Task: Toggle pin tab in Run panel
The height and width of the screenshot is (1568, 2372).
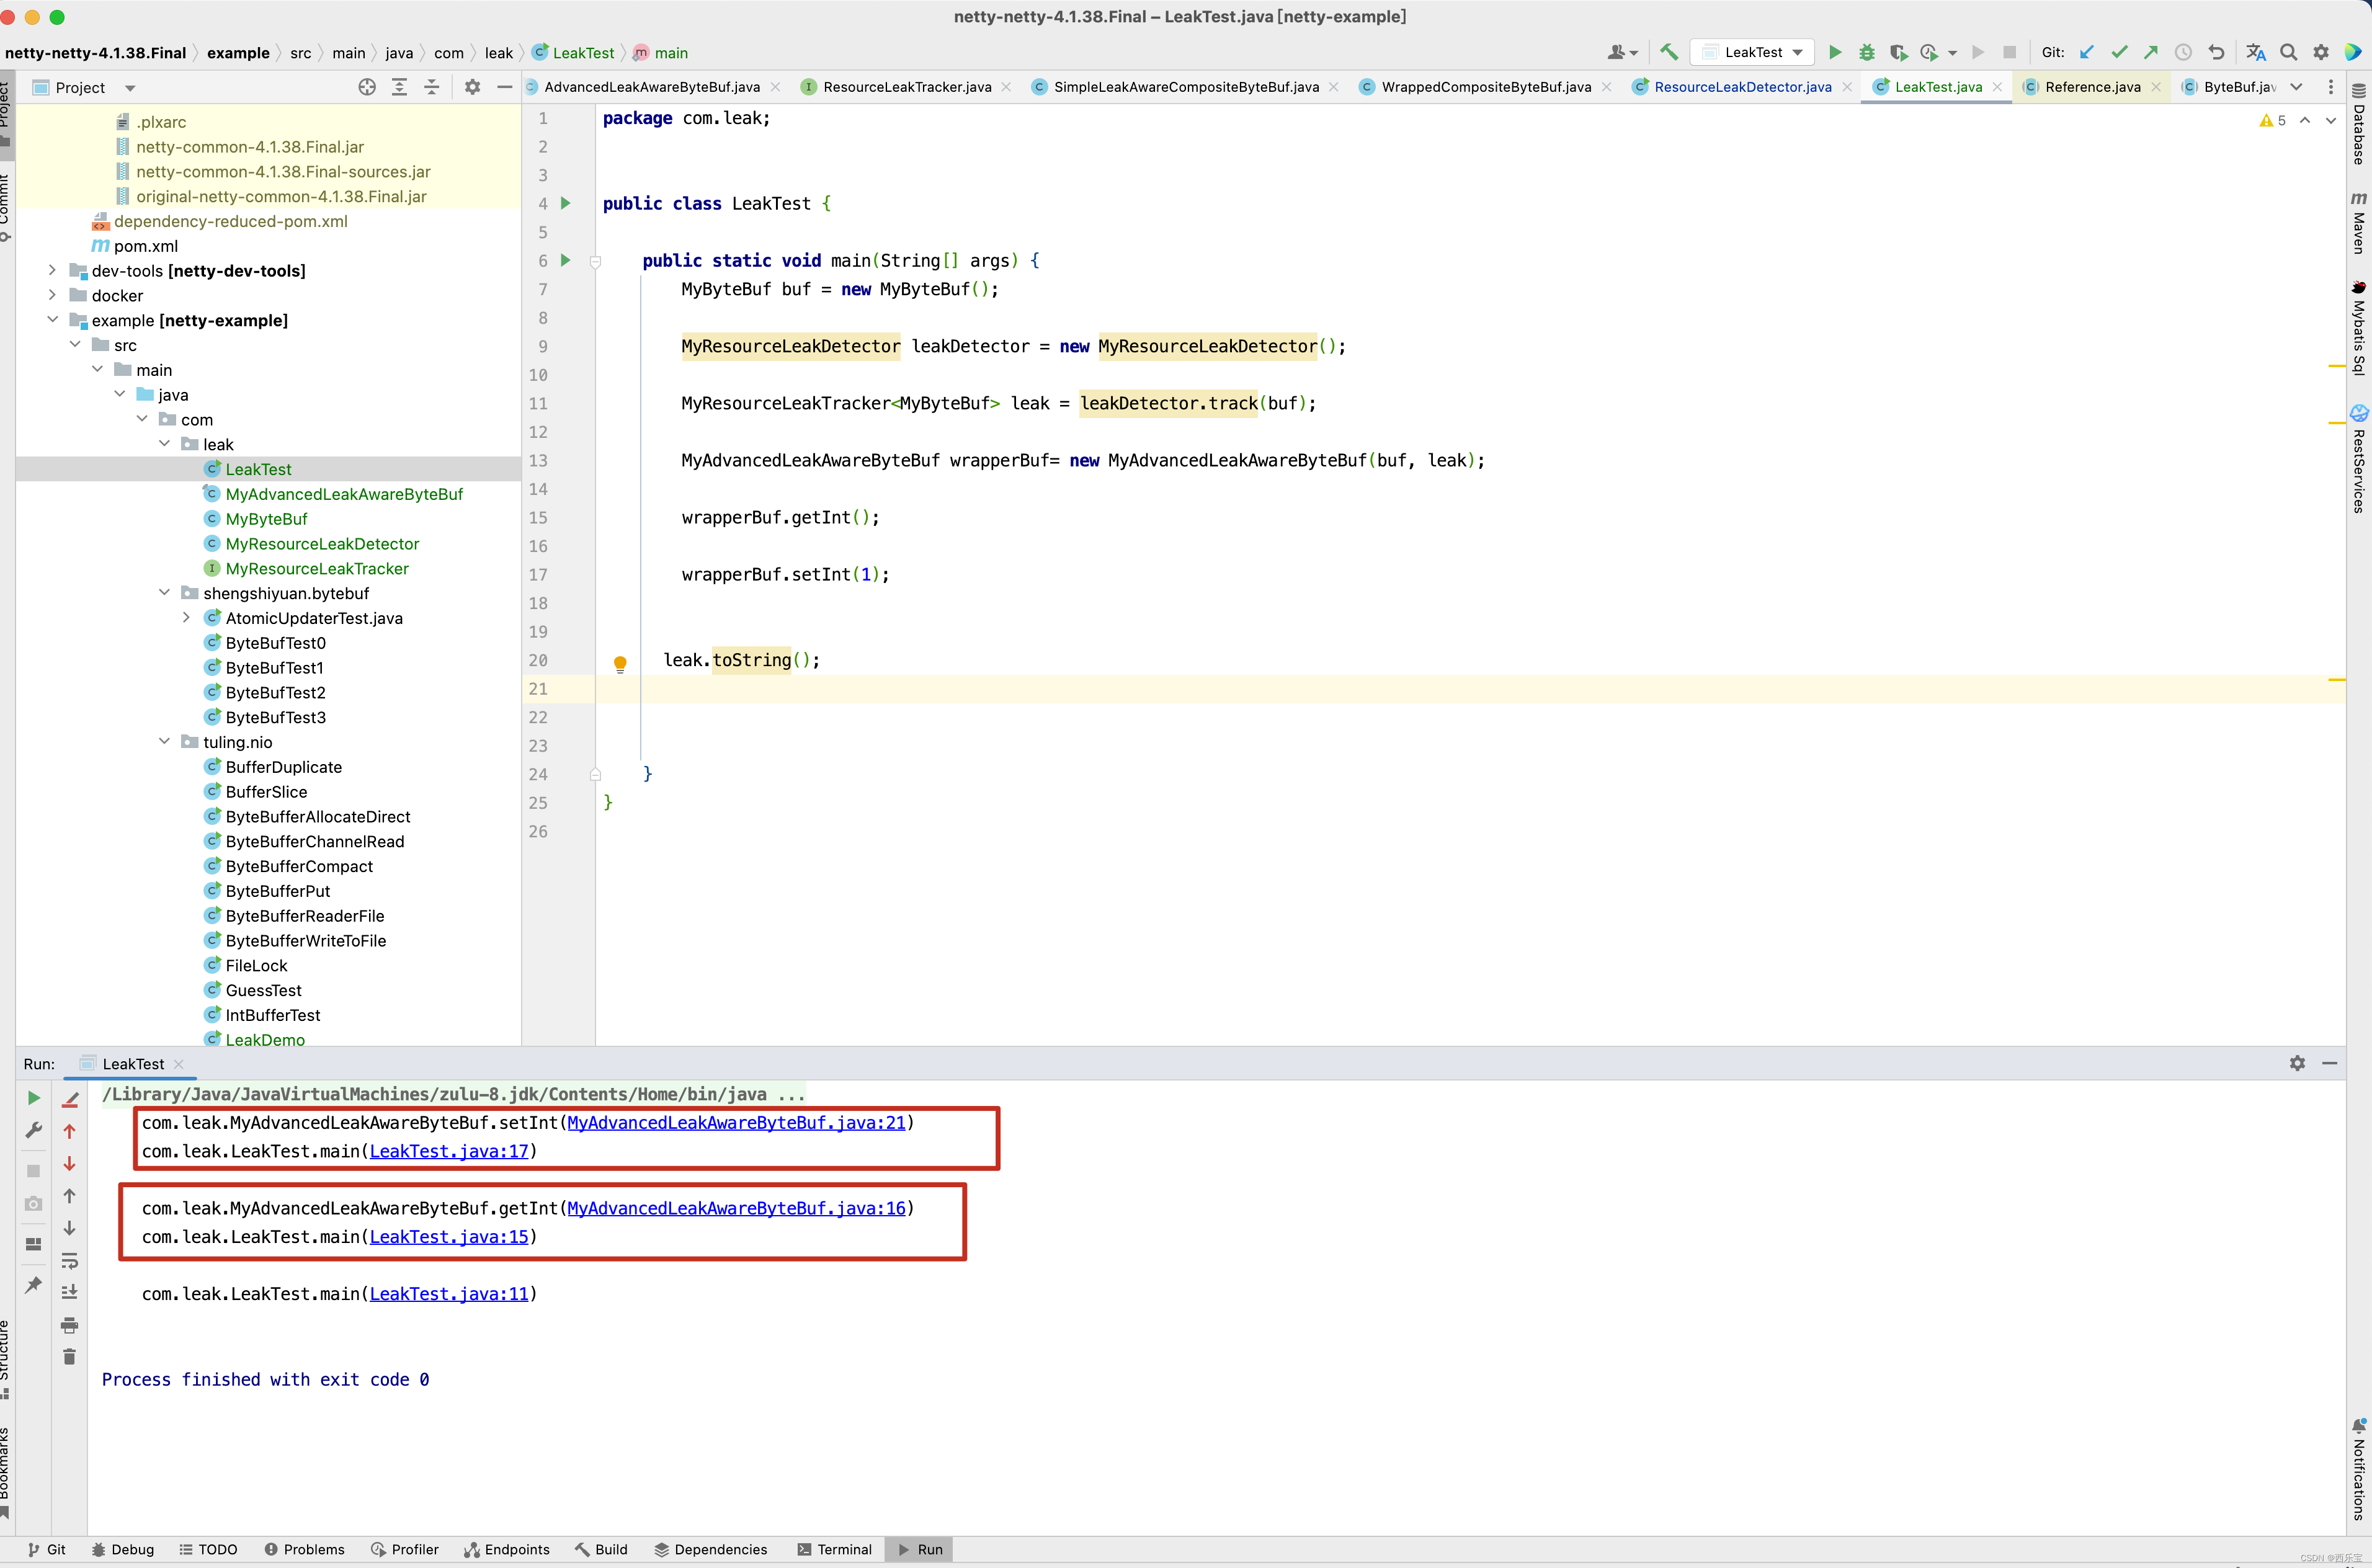Action: [x=33, y=1285]
